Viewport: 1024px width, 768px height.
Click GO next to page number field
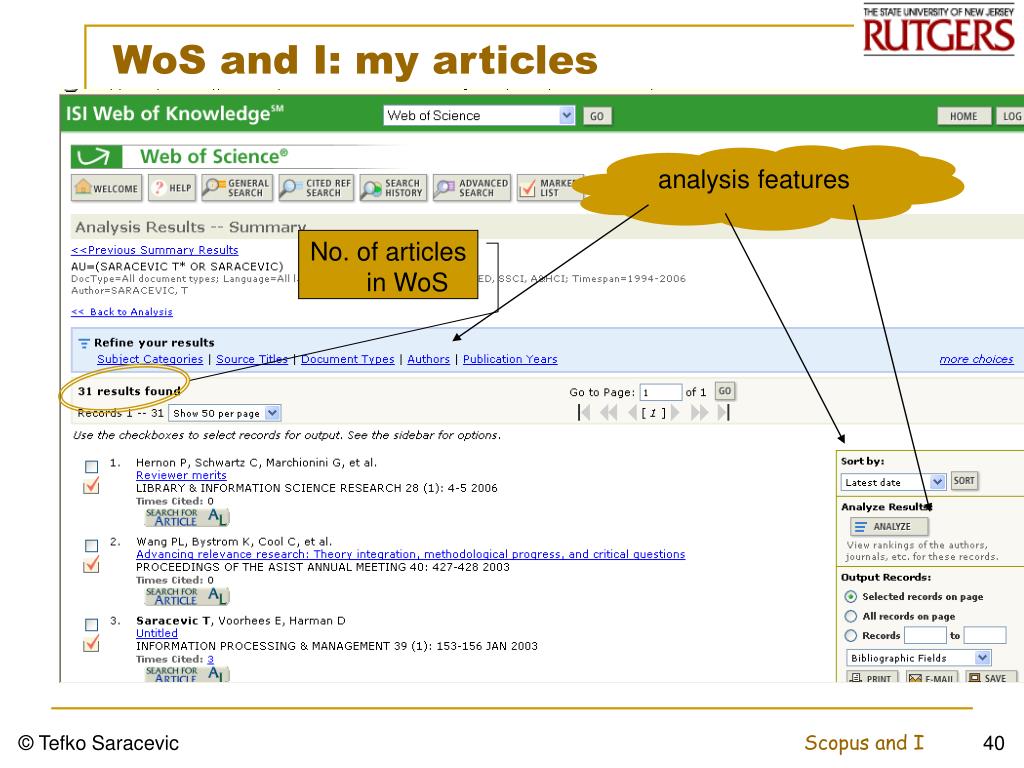click(x=725, y=391)
